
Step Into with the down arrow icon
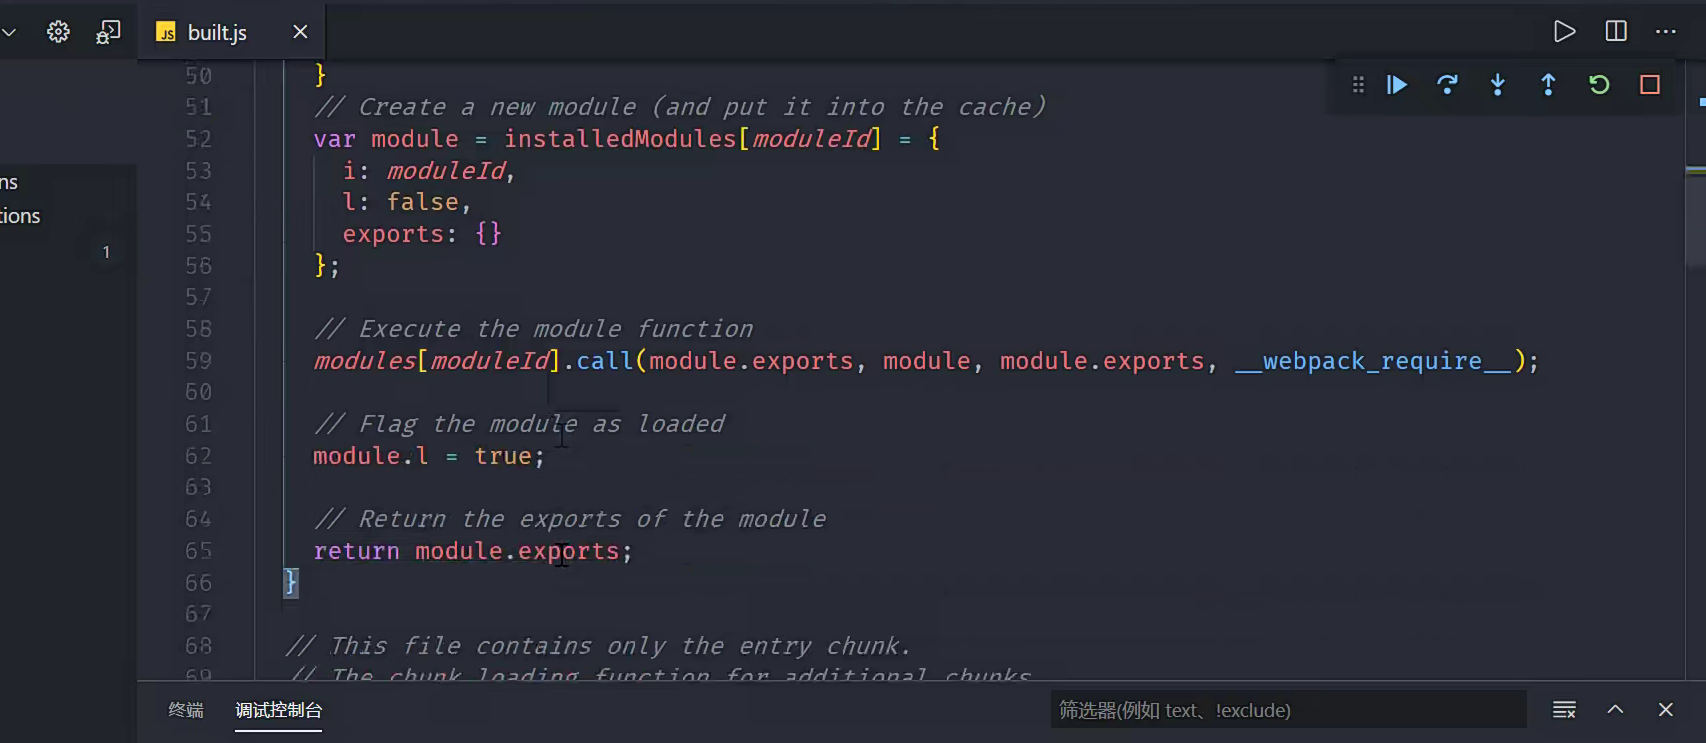coord(1498,85)
